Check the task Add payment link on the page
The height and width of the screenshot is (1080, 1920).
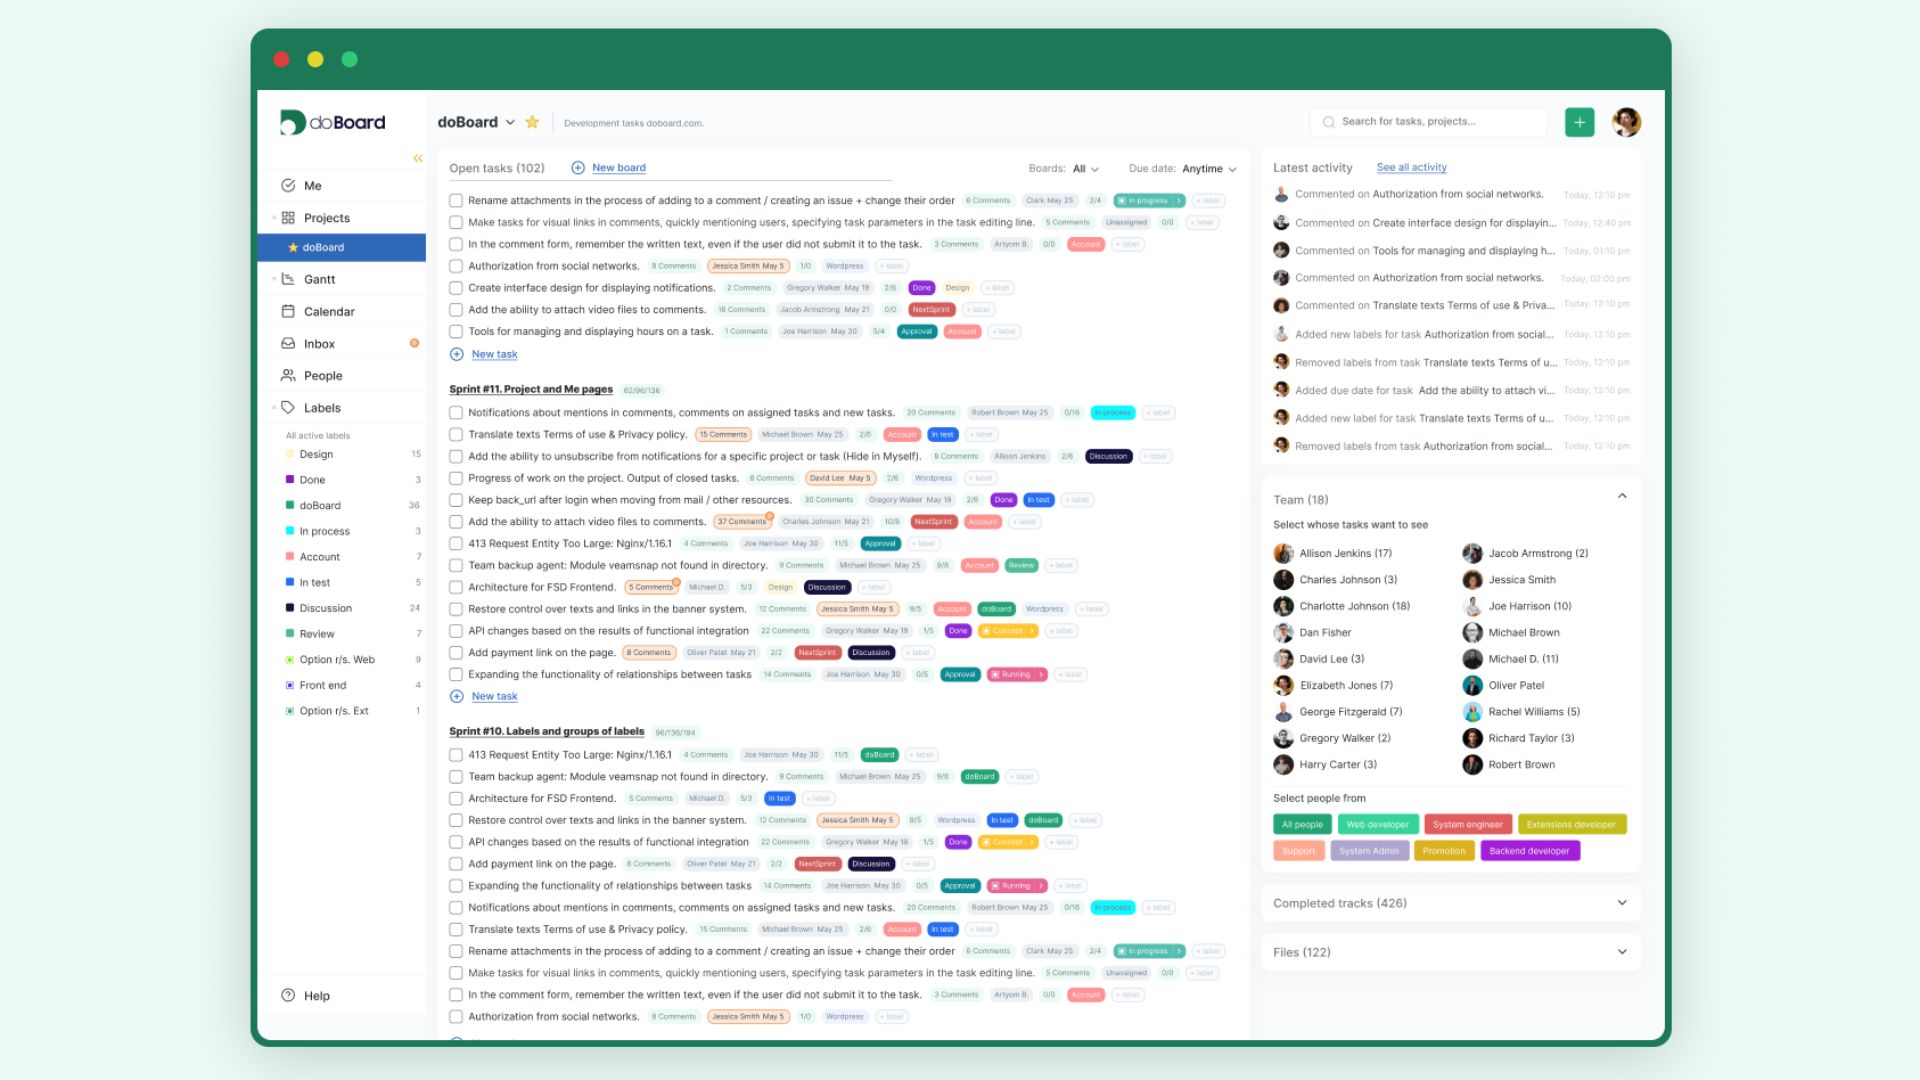tap(456, 652)
